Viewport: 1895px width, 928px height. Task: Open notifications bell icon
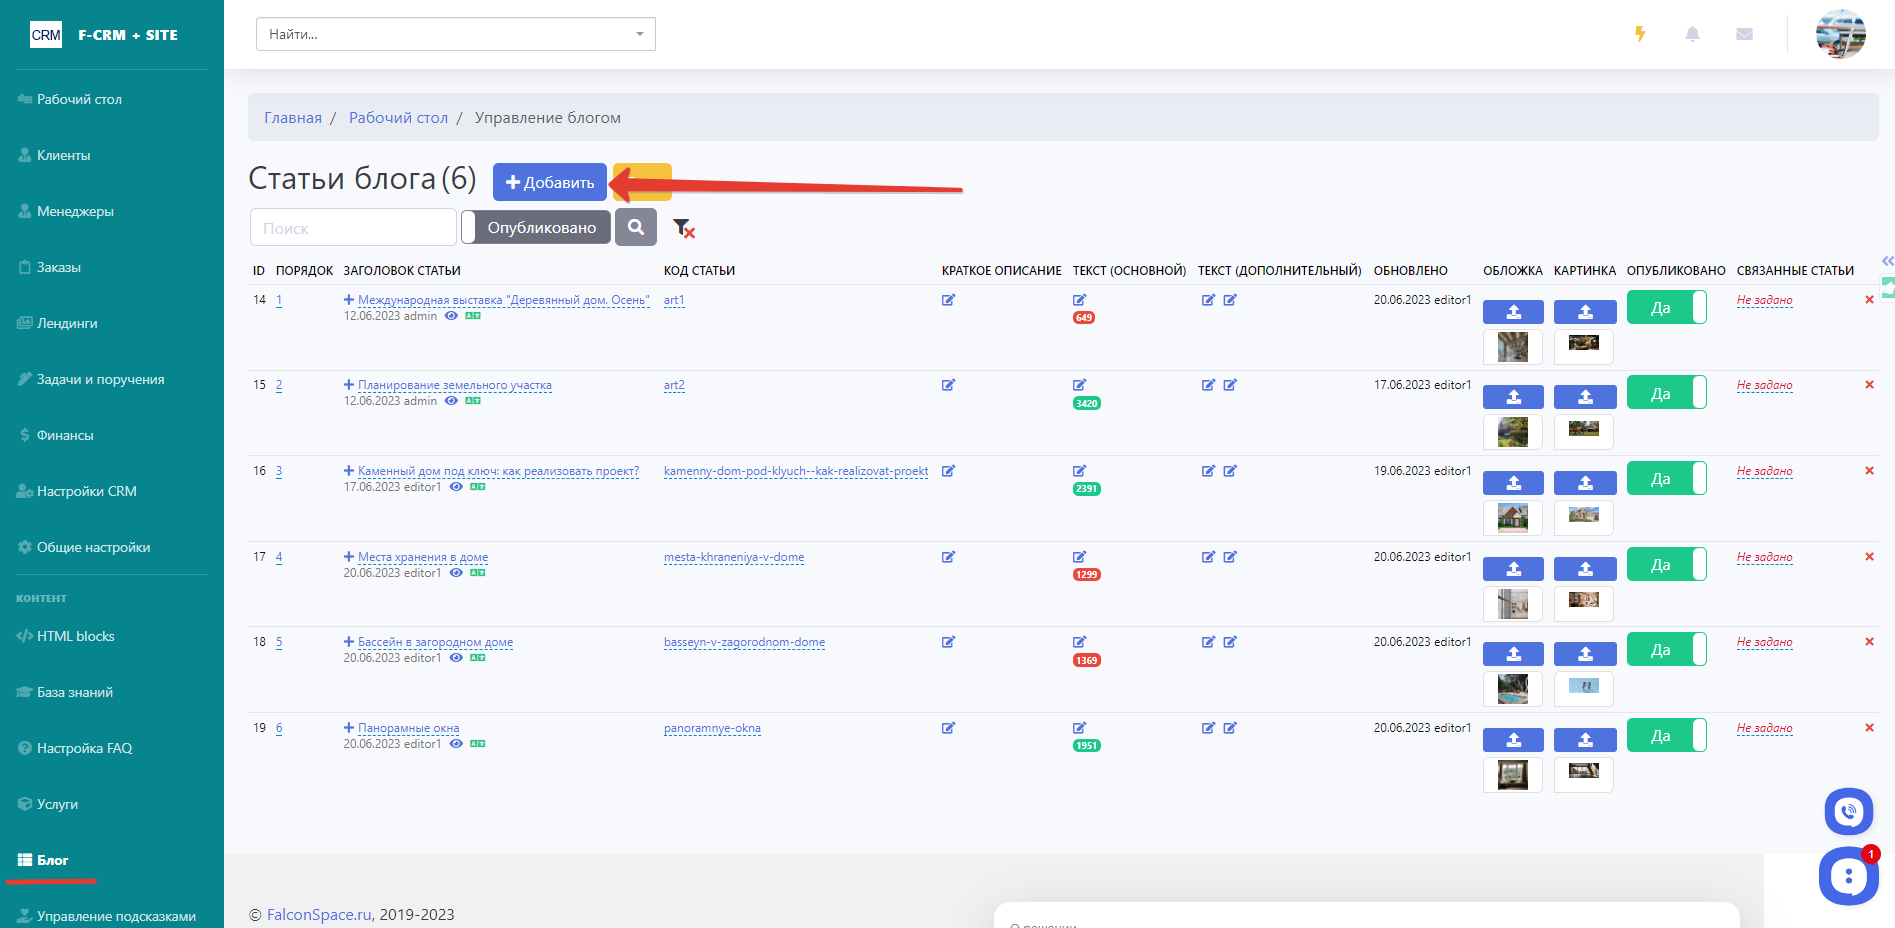(x=1692, y=34)
